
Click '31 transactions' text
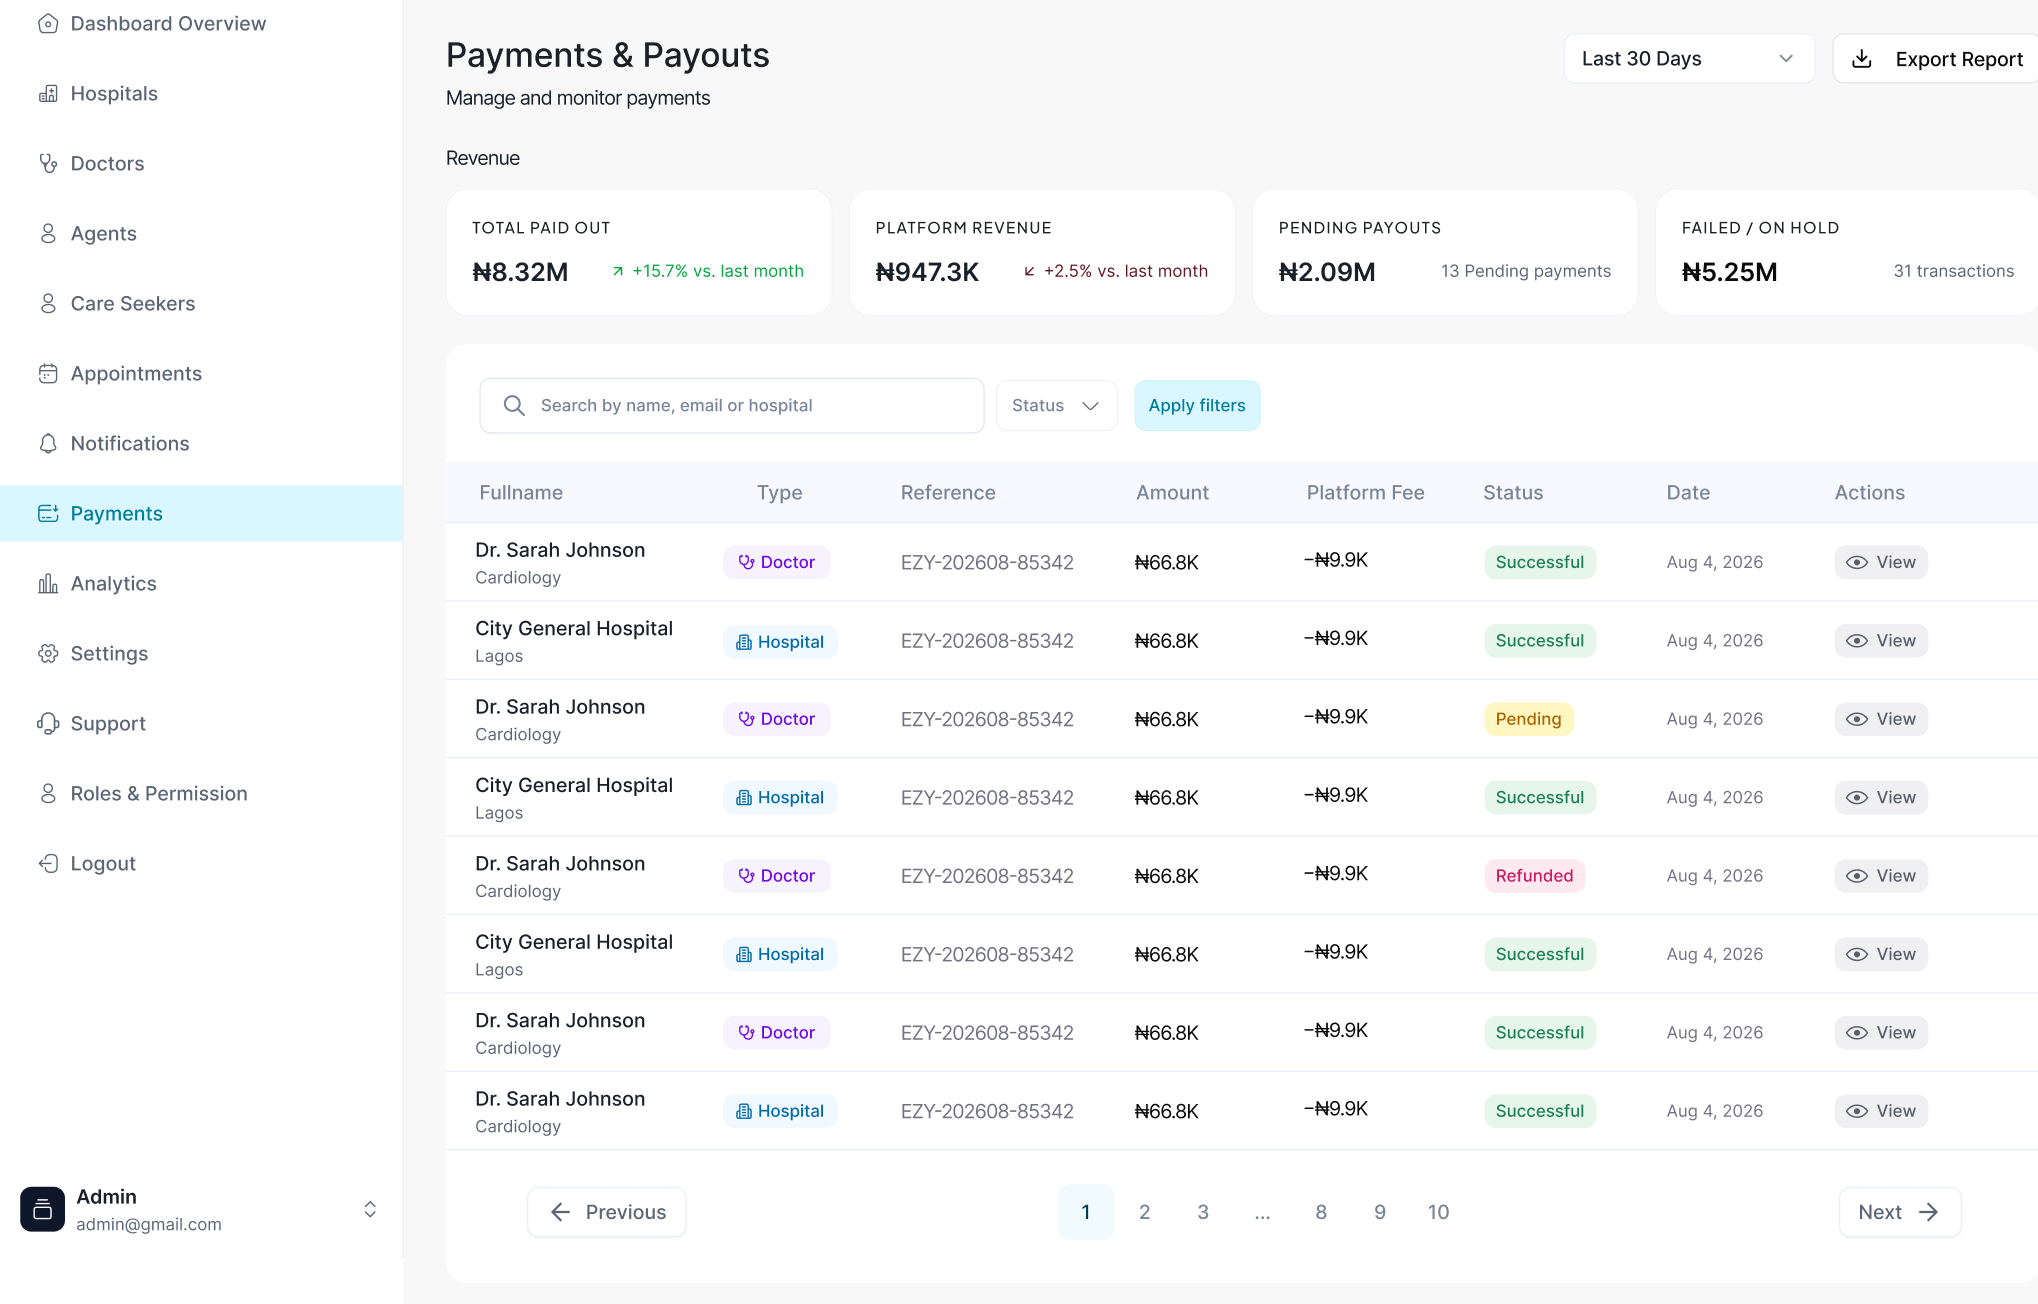pos(1953,271)
